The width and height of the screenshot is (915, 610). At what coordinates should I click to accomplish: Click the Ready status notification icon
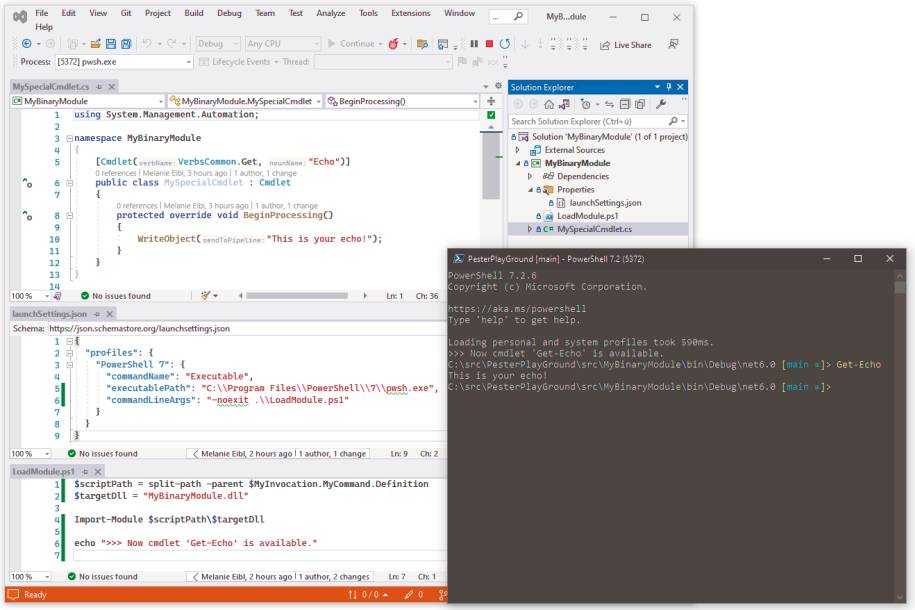coord(13,594)
